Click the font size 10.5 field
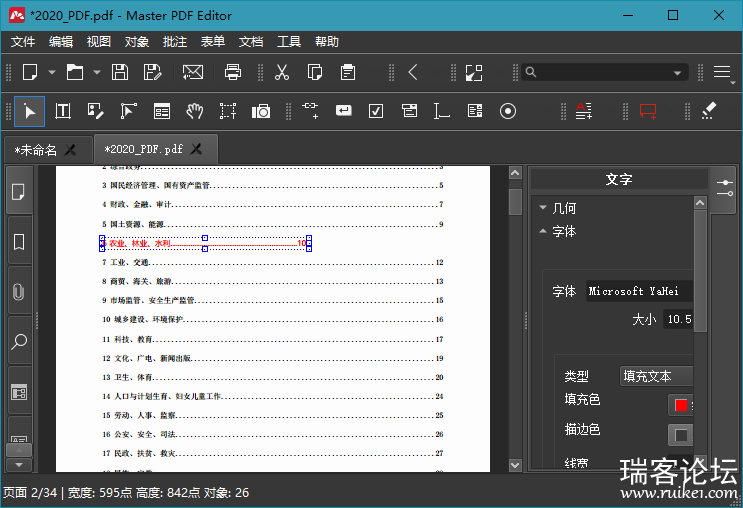 (x=678, y=319)
